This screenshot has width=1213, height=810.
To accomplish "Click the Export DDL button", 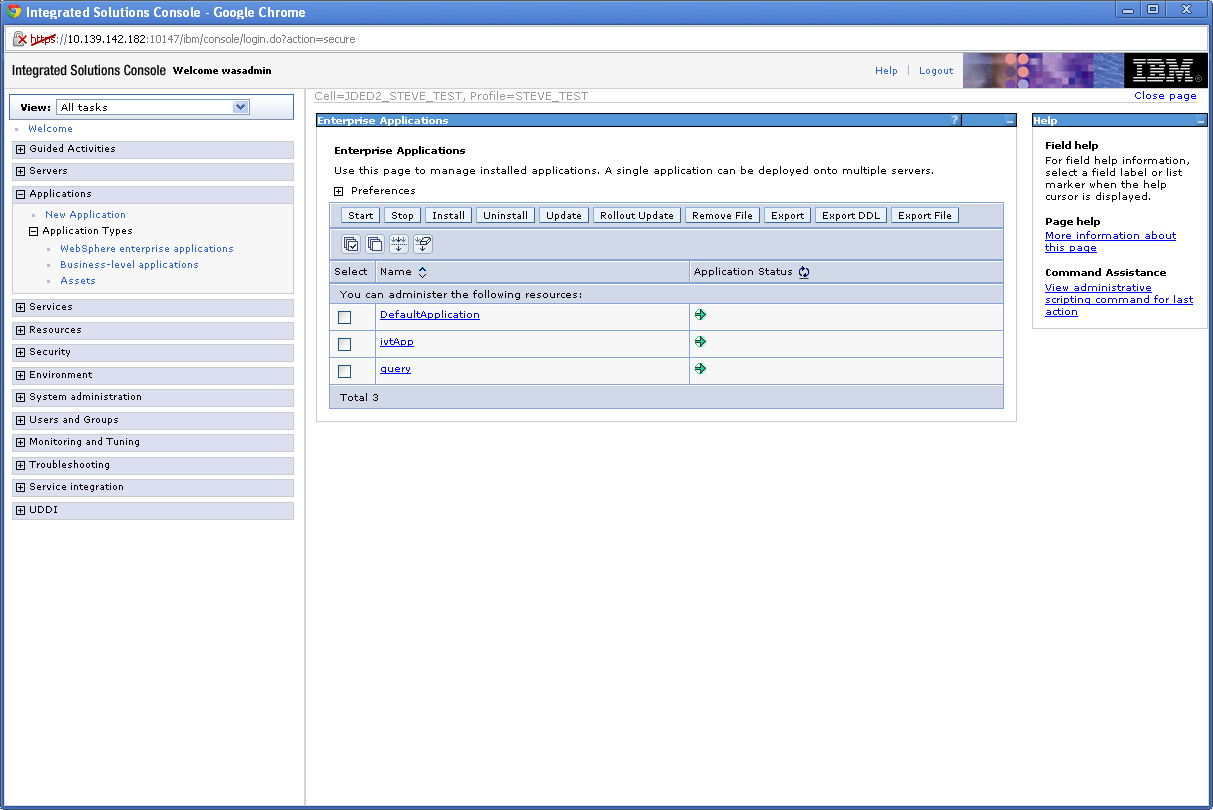I will tap(851, 215).
